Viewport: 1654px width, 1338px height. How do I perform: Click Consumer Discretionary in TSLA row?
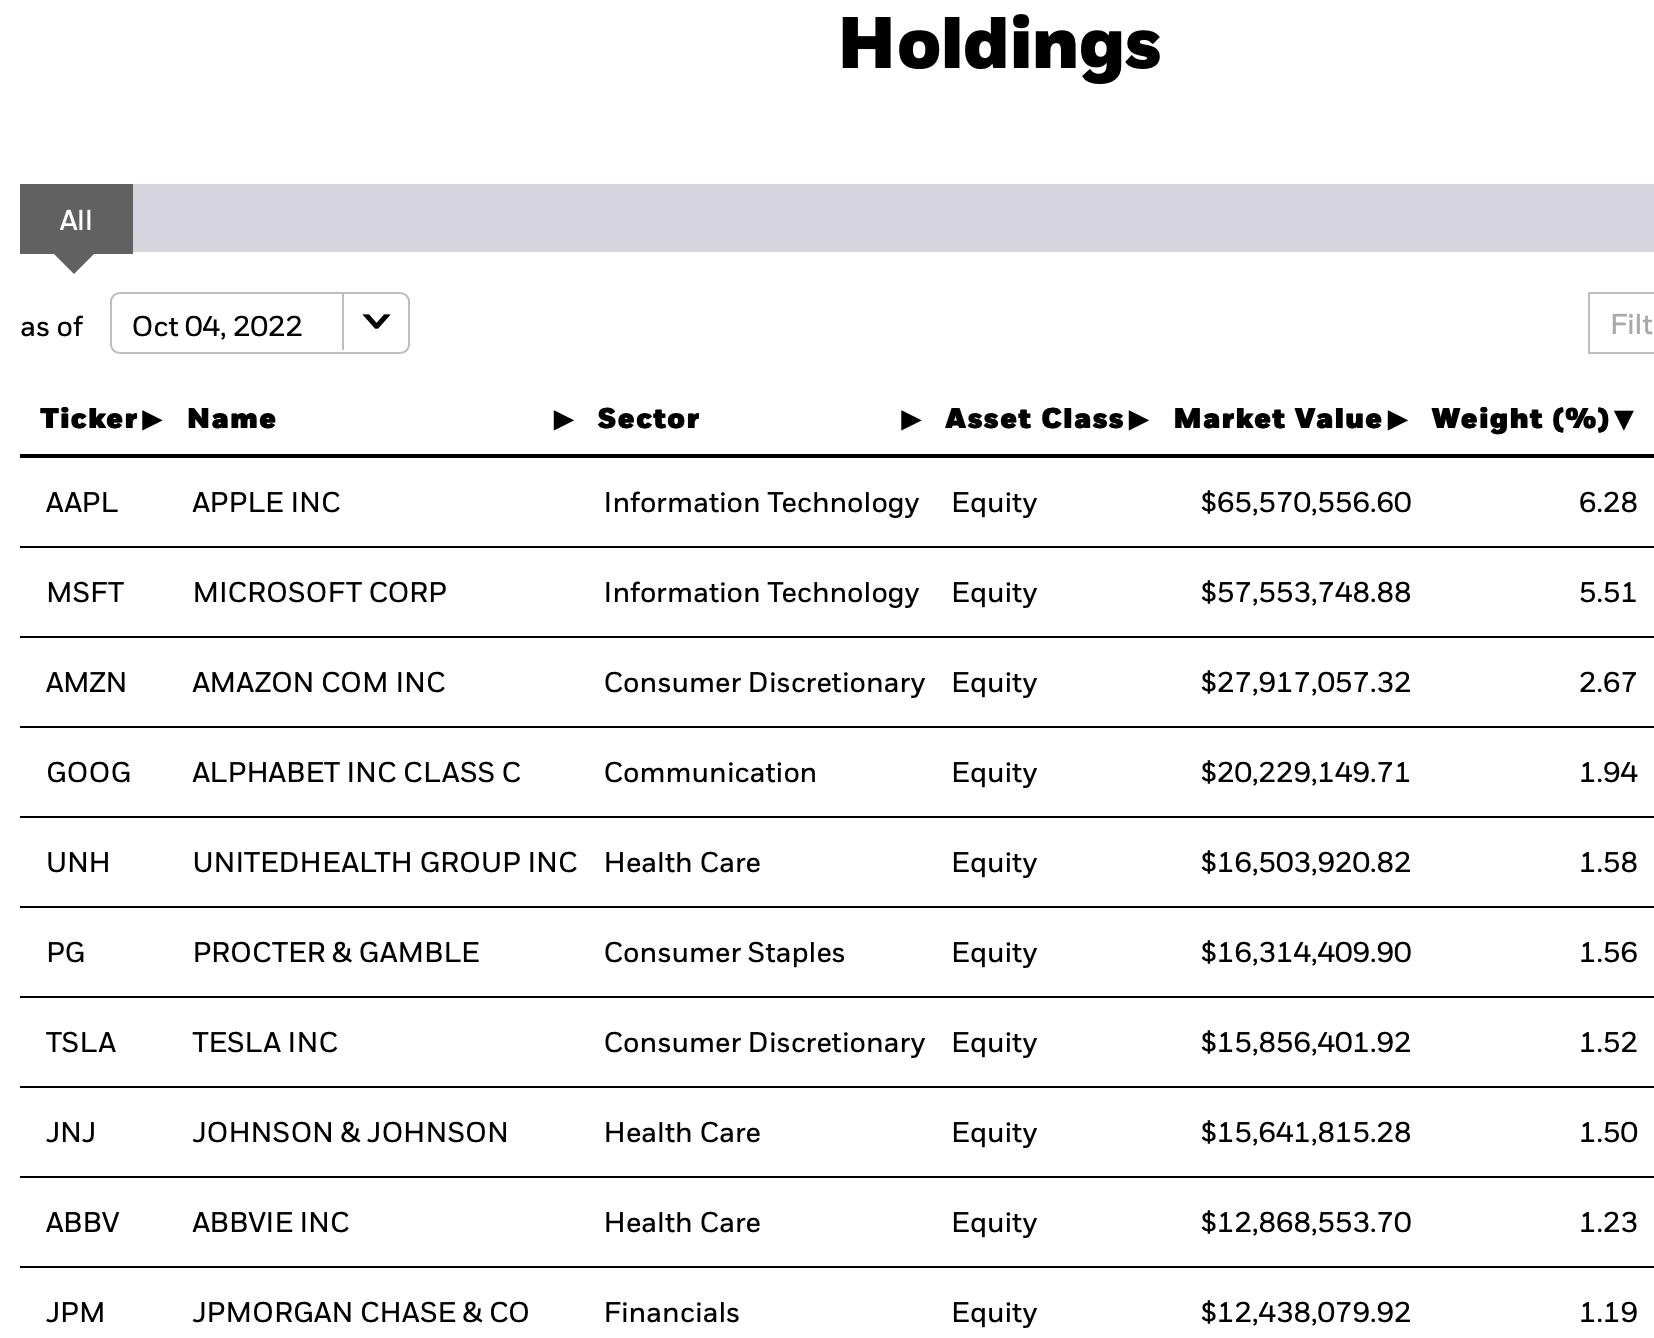[x=764, y=1042]
